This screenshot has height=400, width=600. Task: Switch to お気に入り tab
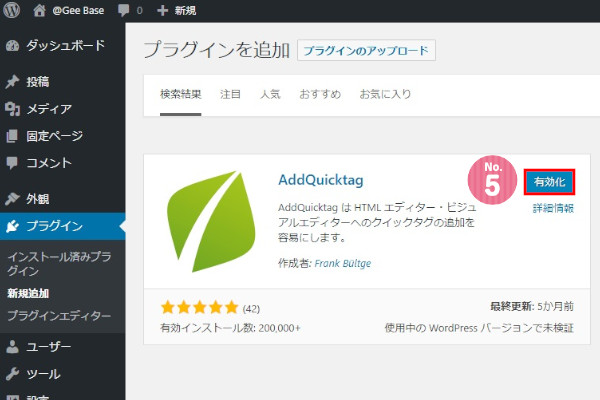(385, 94)
